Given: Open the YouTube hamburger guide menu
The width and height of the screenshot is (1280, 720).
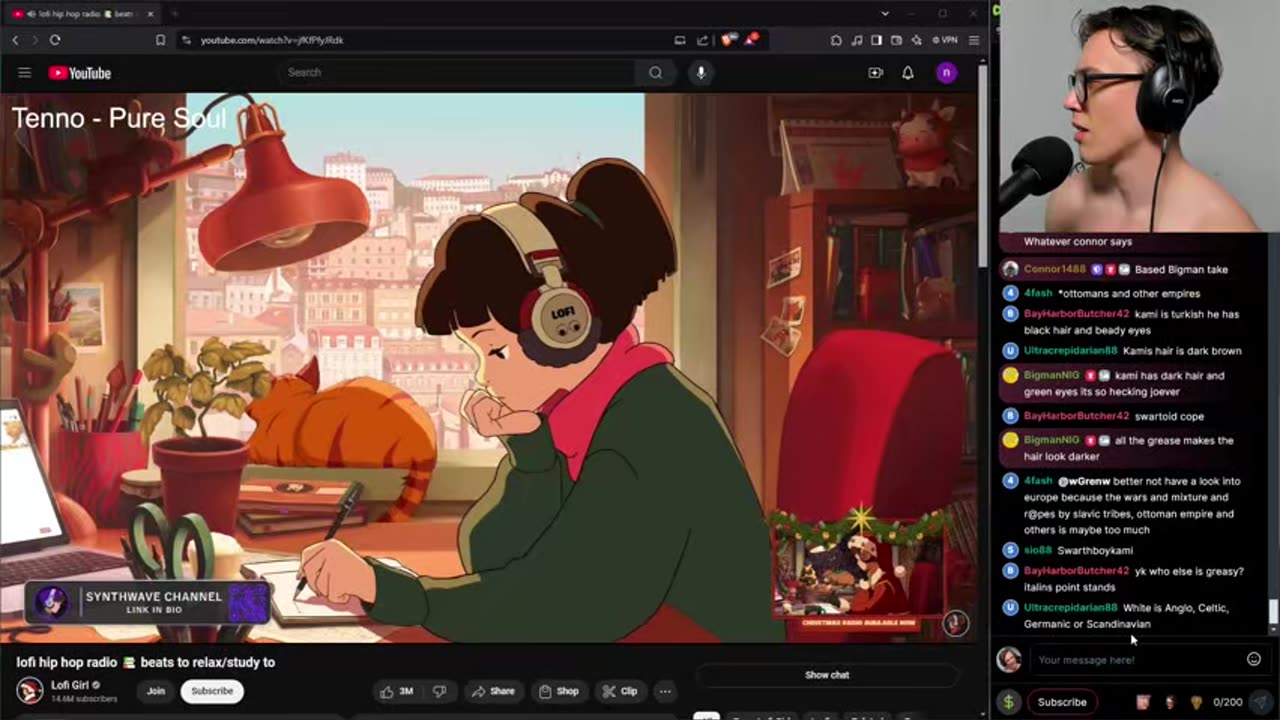Looking at the screenshot, I should tap(25, 73).
